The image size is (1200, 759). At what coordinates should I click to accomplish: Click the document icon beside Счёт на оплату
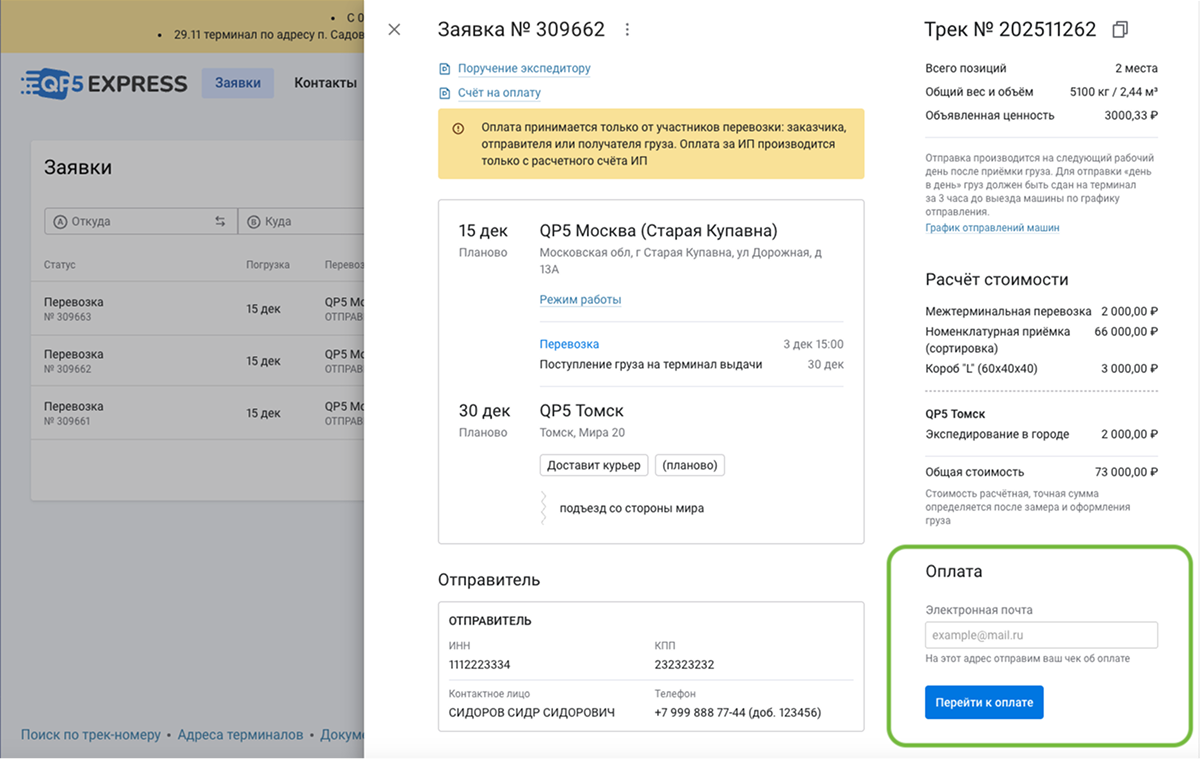(445, 93)
